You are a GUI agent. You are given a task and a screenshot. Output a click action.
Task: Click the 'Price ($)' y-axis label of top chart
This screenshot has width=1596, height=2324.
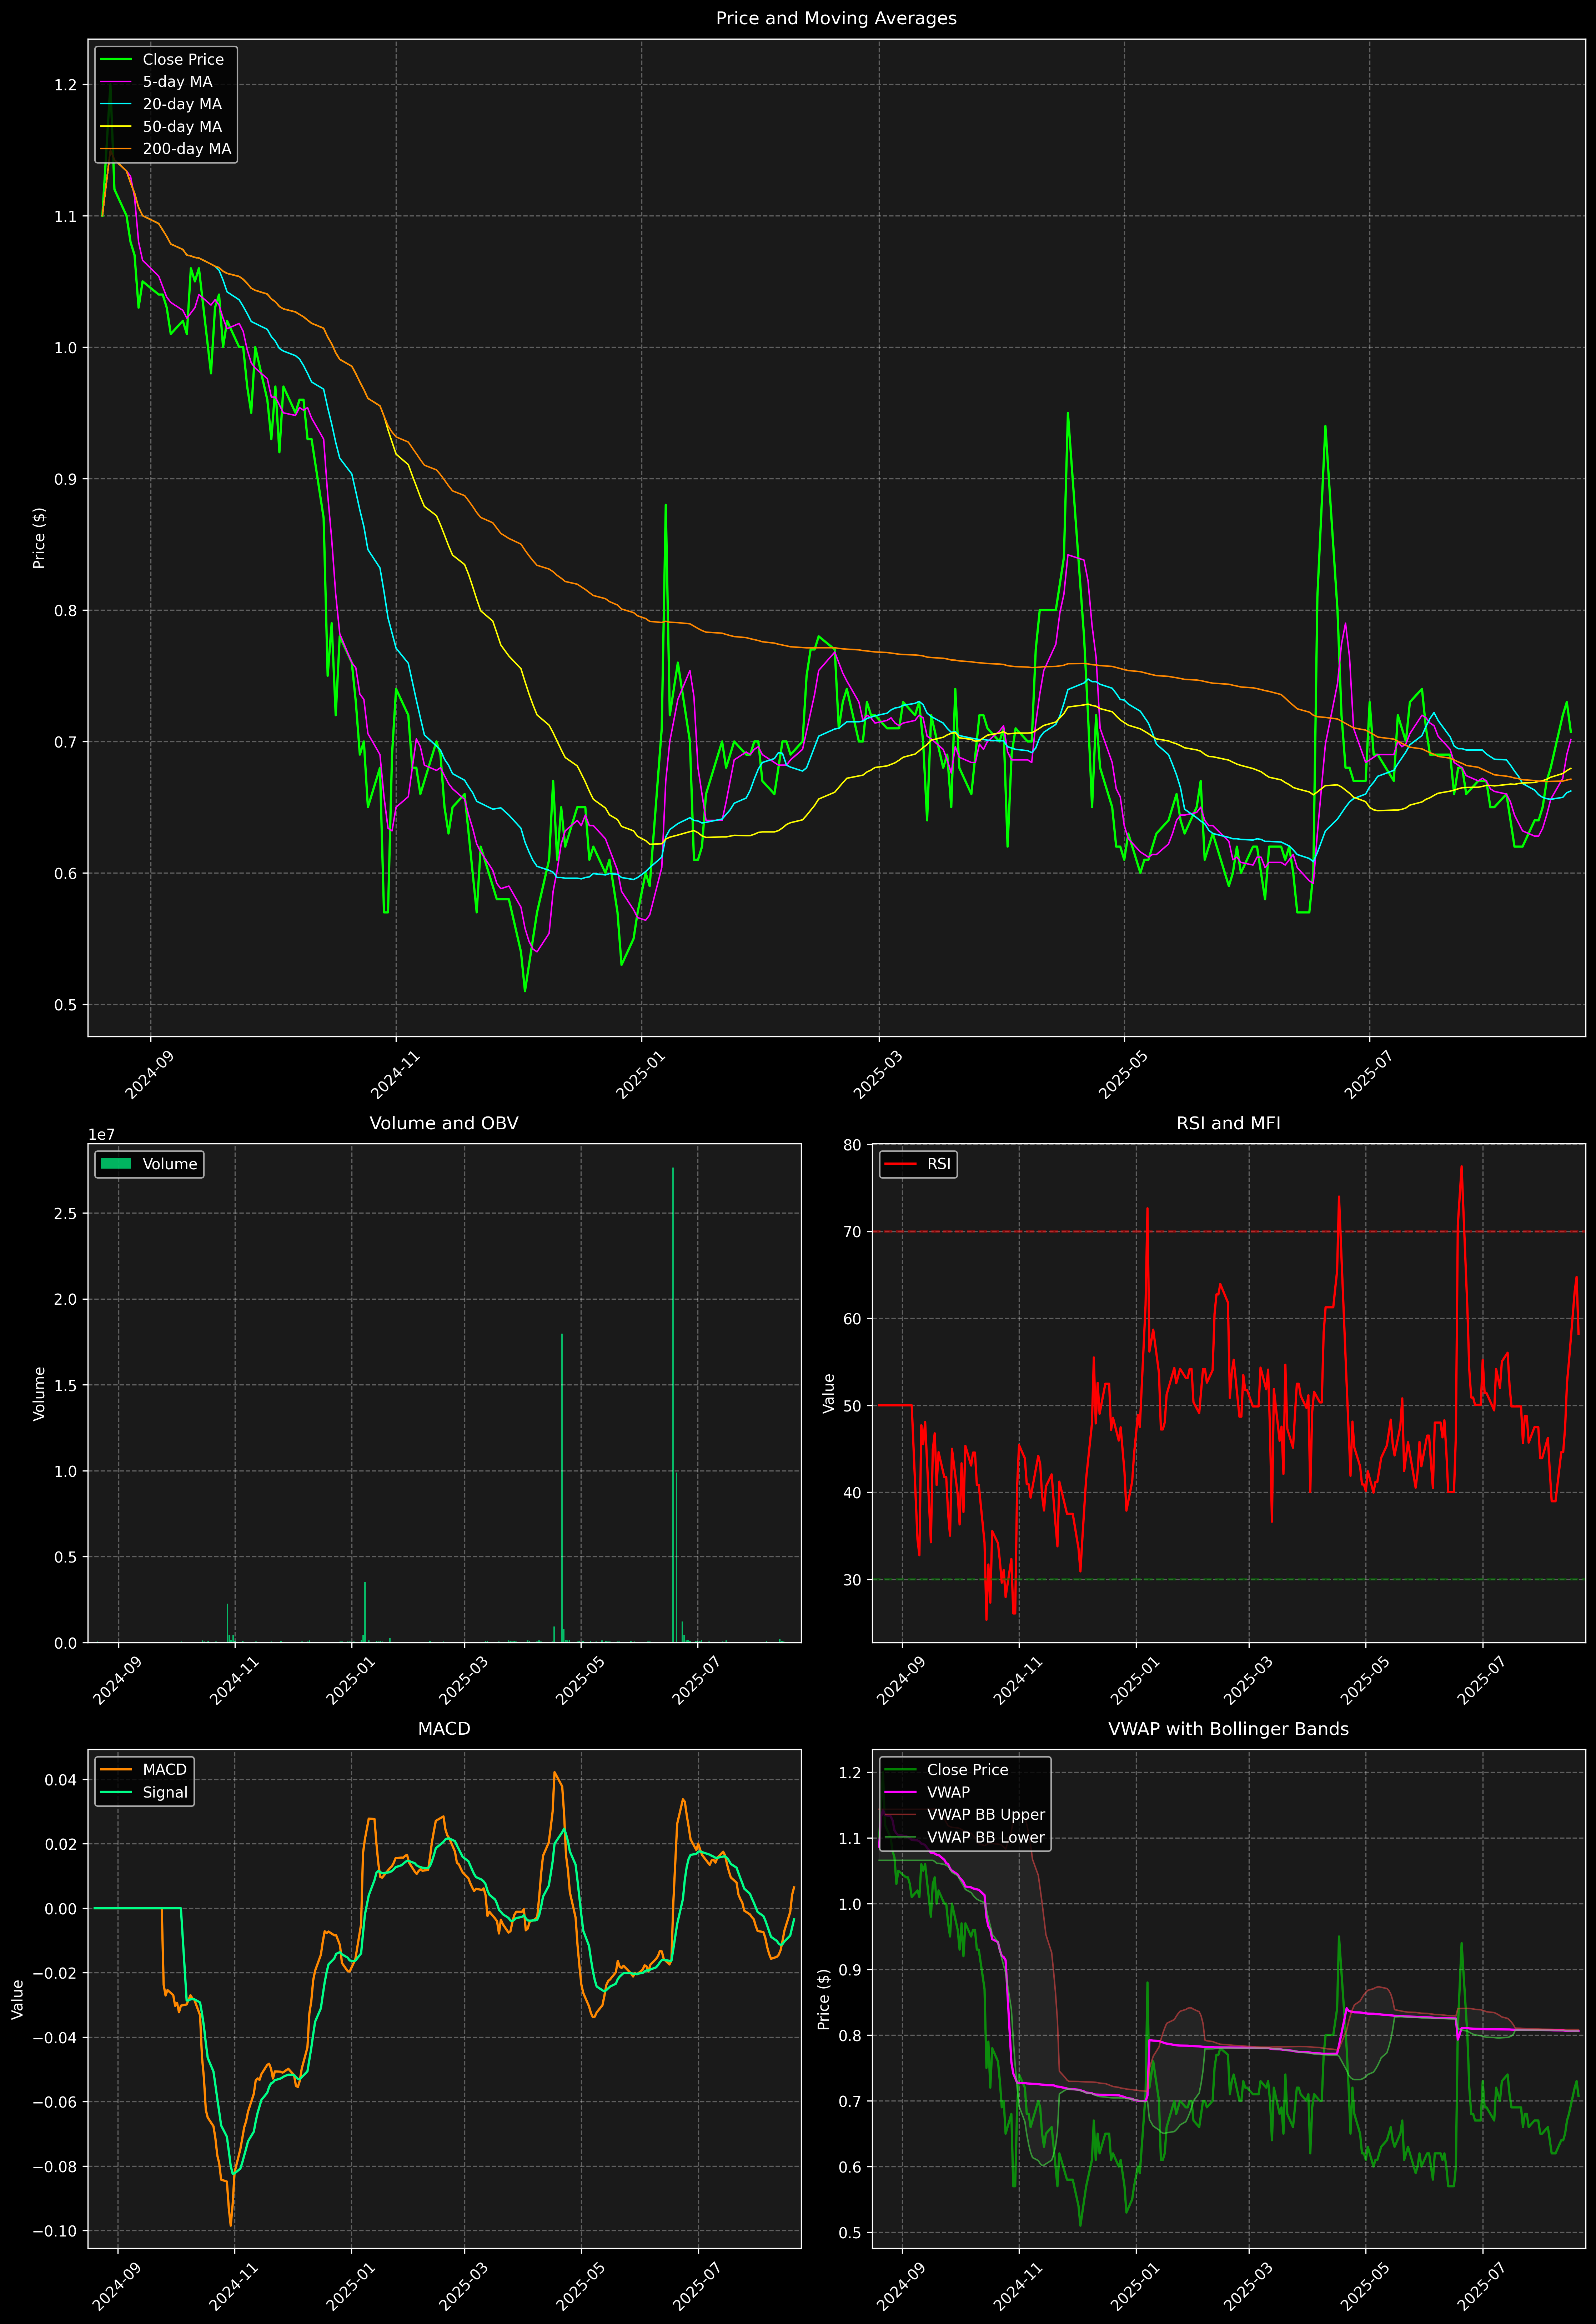tap(39, 538)
